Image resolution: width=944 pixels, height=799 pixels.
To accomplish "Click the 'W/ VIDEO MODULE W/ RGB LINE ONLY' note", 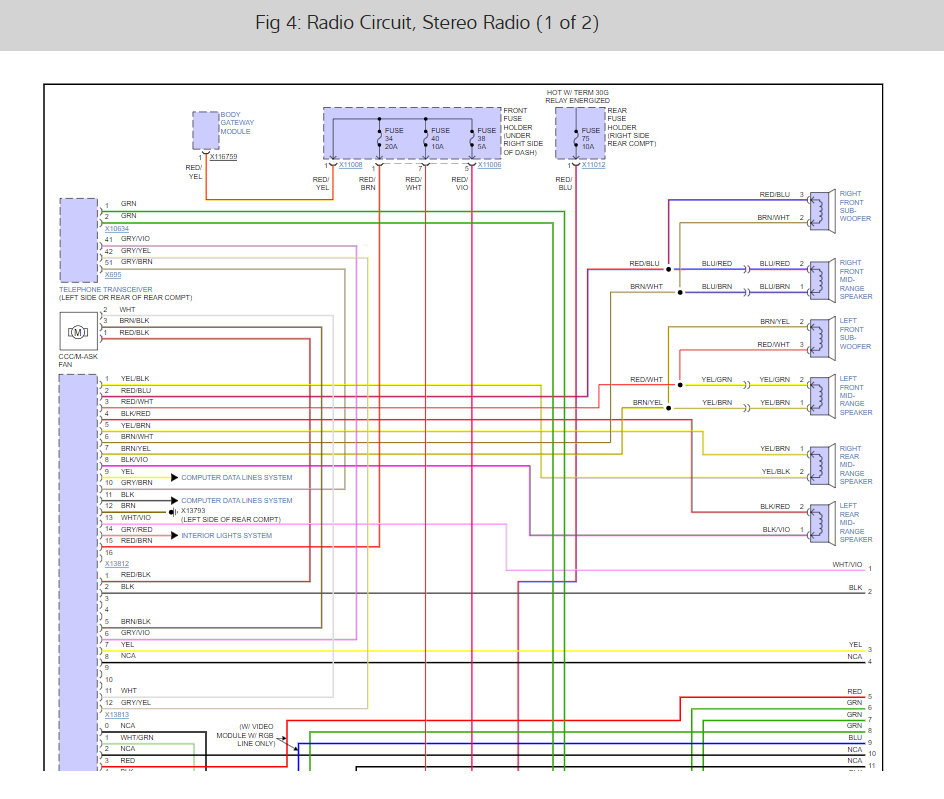I will point(245,735).
